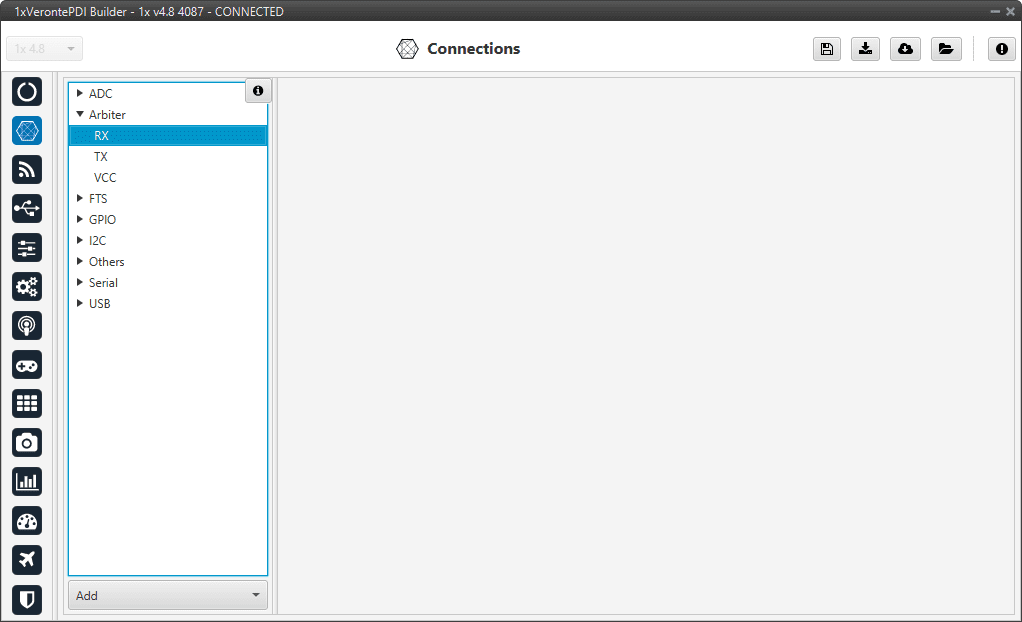Click the info button above connections tree

point(258,91)
